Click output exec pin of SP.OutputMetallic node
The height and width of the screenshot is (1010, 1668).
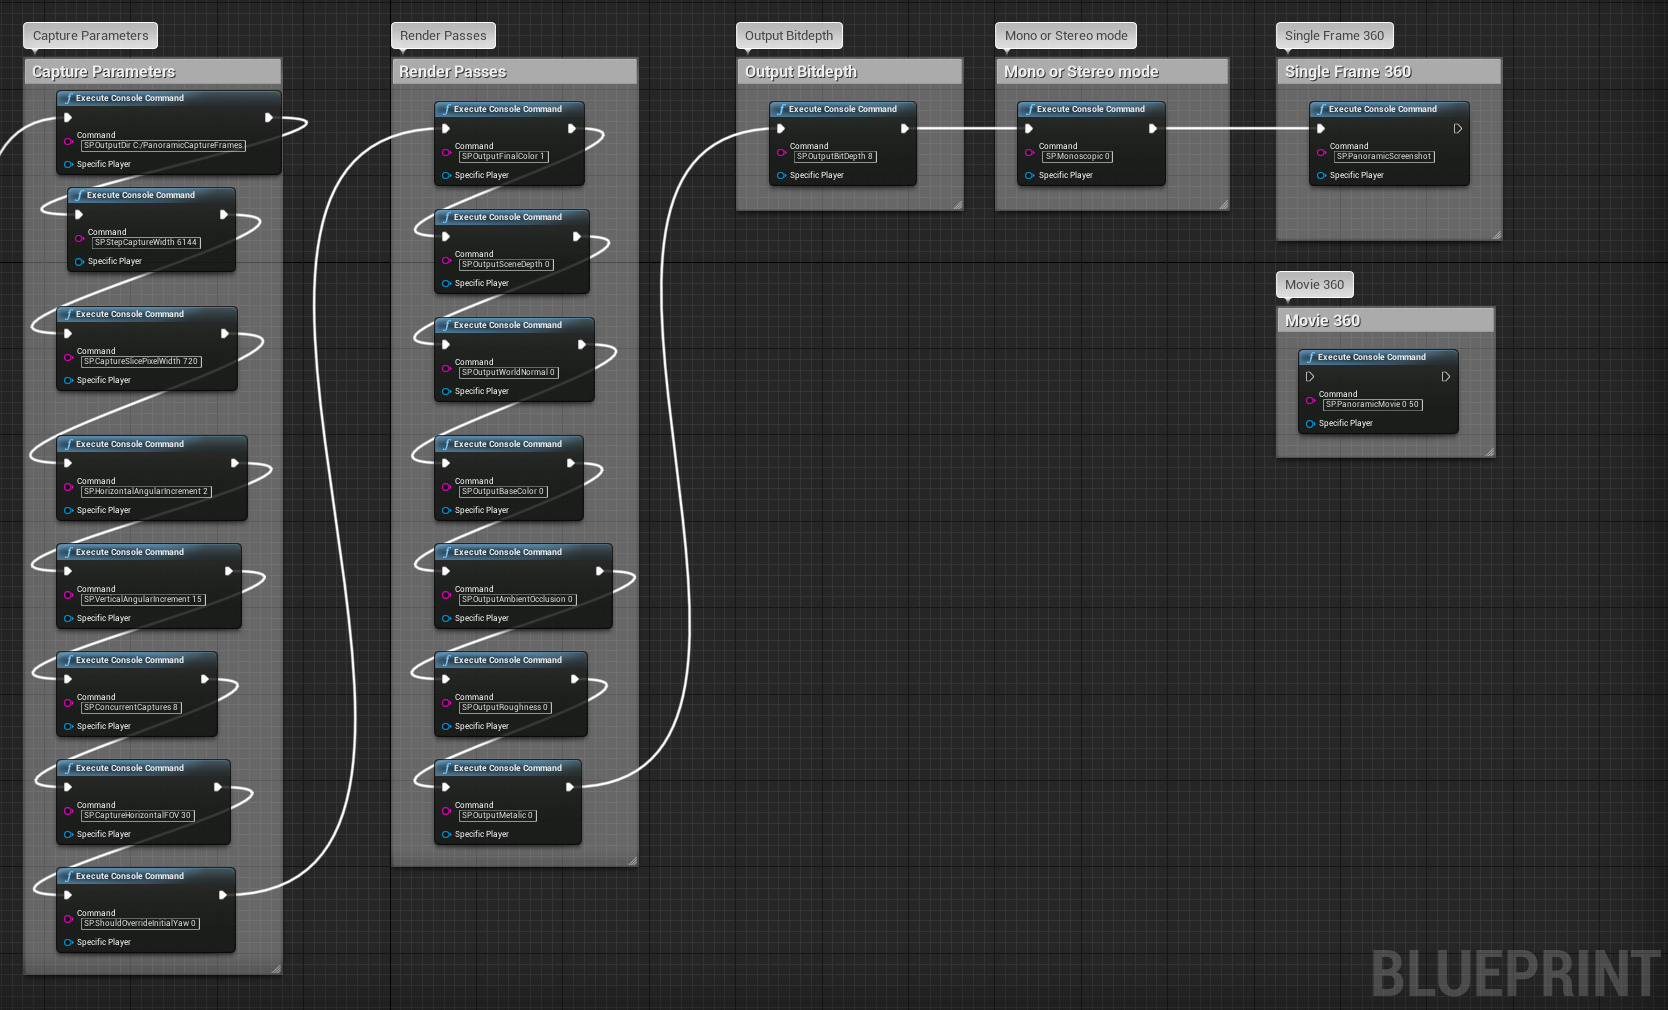pyautogui.click(x=569, y=787)
